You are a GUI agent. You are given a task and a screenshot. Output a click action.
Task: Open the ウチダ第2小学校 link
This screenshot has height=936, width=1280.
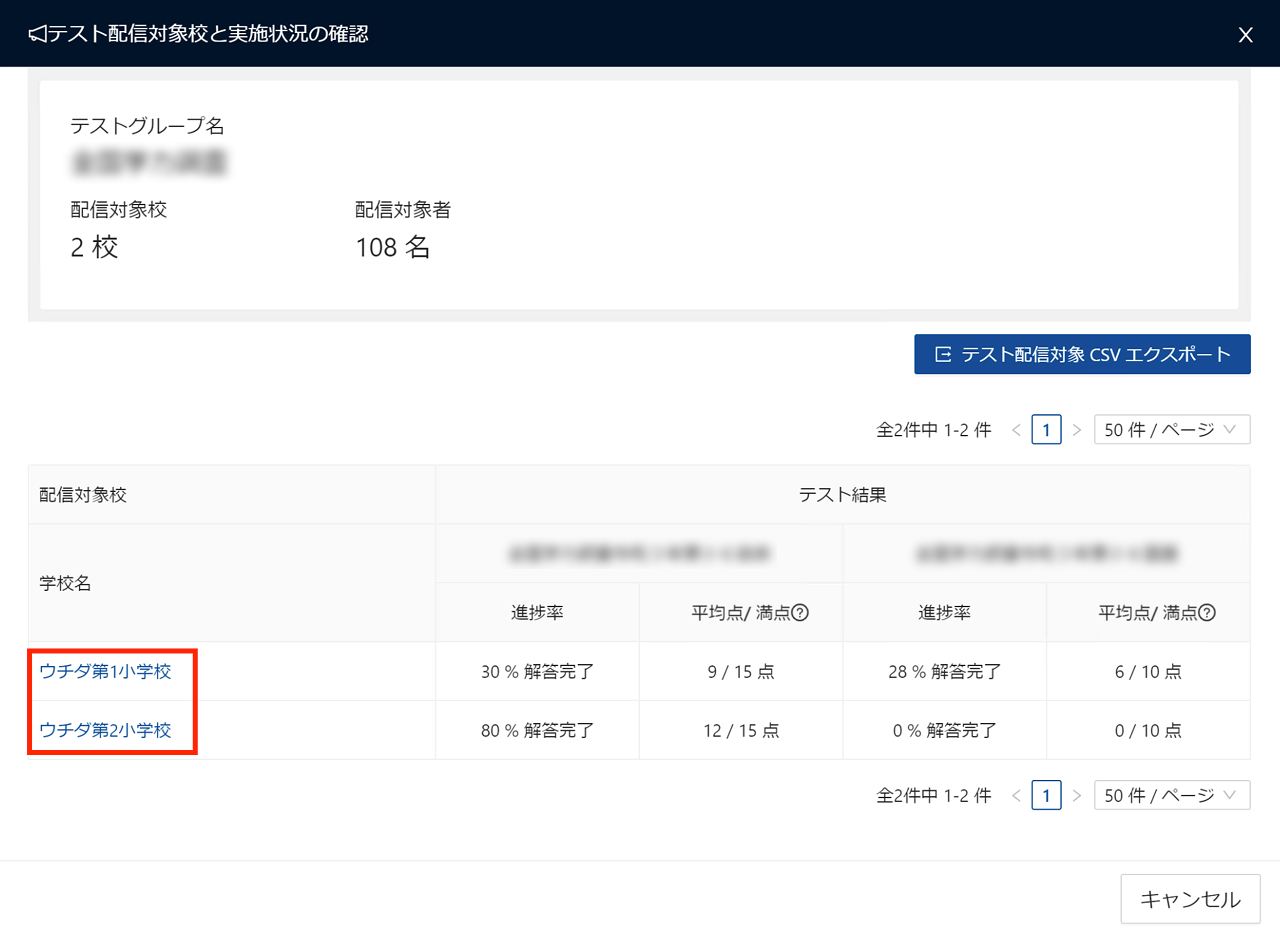pyautogui.click(x=105, y=730)
